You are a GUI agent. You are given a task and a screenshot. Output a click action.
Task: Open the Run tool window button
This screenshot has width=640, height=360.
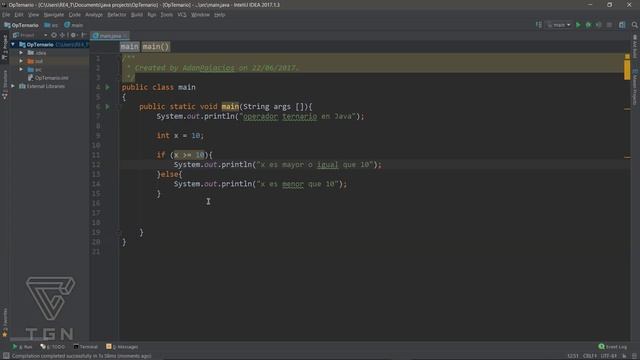[22, 347]
